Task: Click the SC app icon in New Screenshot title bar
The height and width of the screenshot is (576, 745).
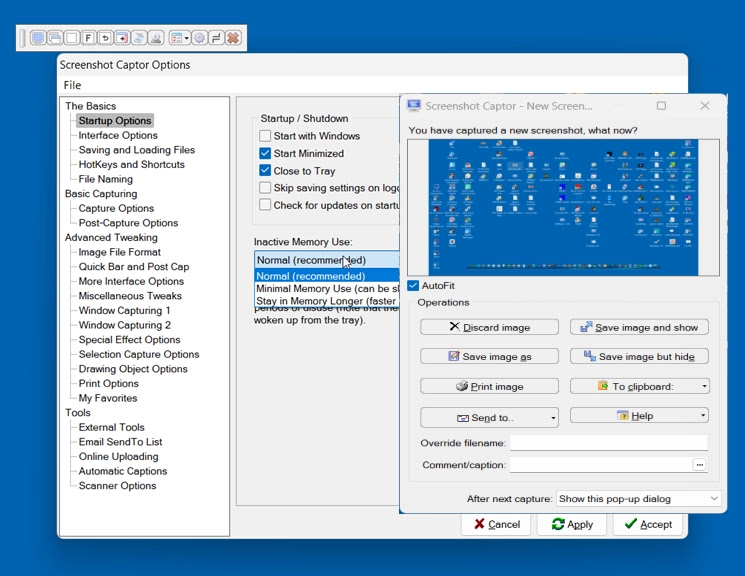Action: point(414,106)
